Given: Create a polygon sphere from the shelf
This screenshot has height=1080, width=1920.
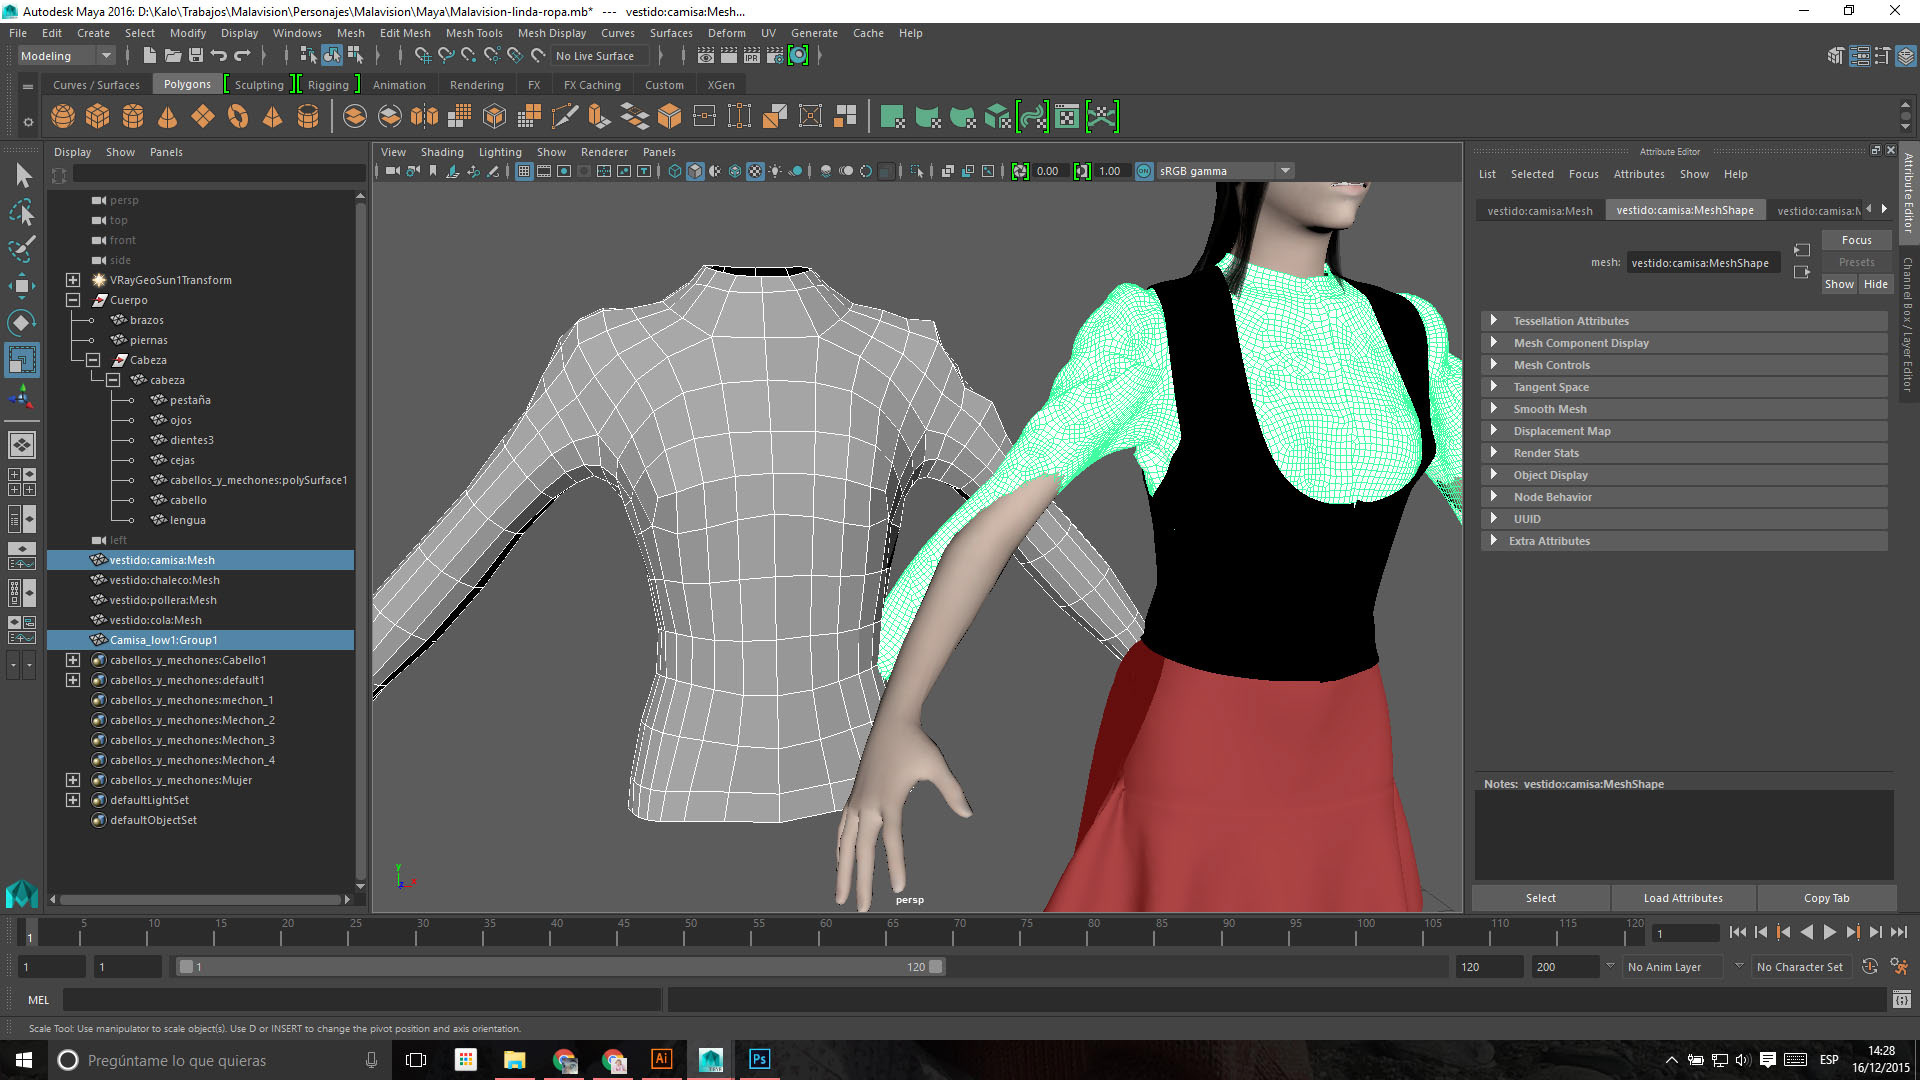Looking at the screenshot, I should 63,117.
